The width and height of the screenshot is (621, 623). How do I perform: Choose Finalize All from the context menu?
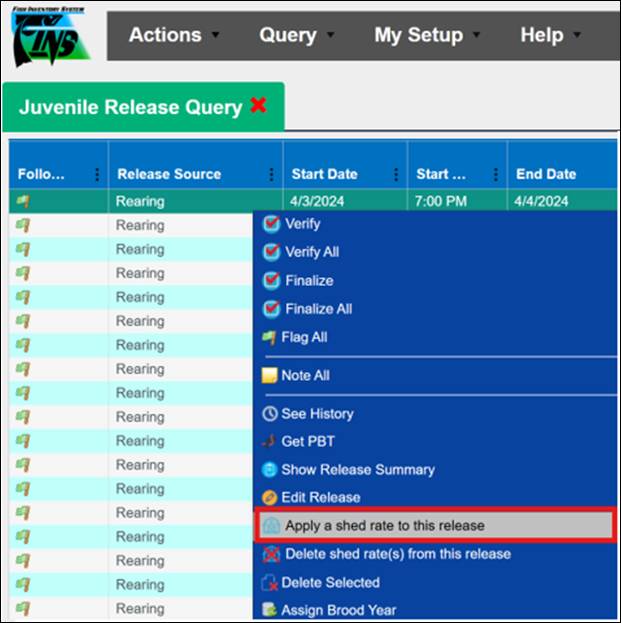point(319,309)
